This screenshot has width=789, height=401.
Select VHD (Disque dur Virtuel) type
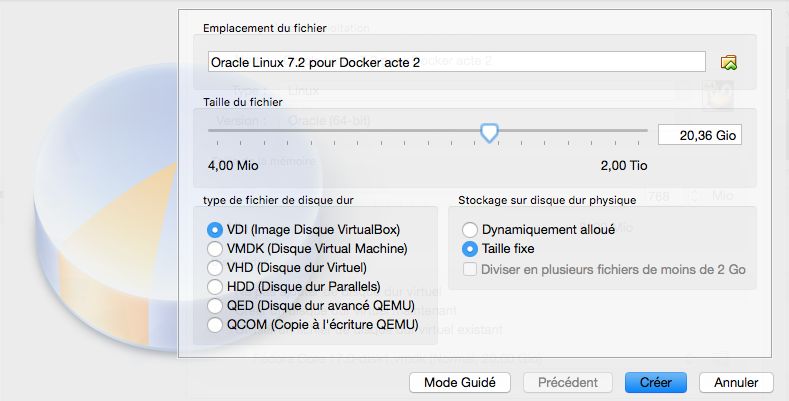[215, 268]
